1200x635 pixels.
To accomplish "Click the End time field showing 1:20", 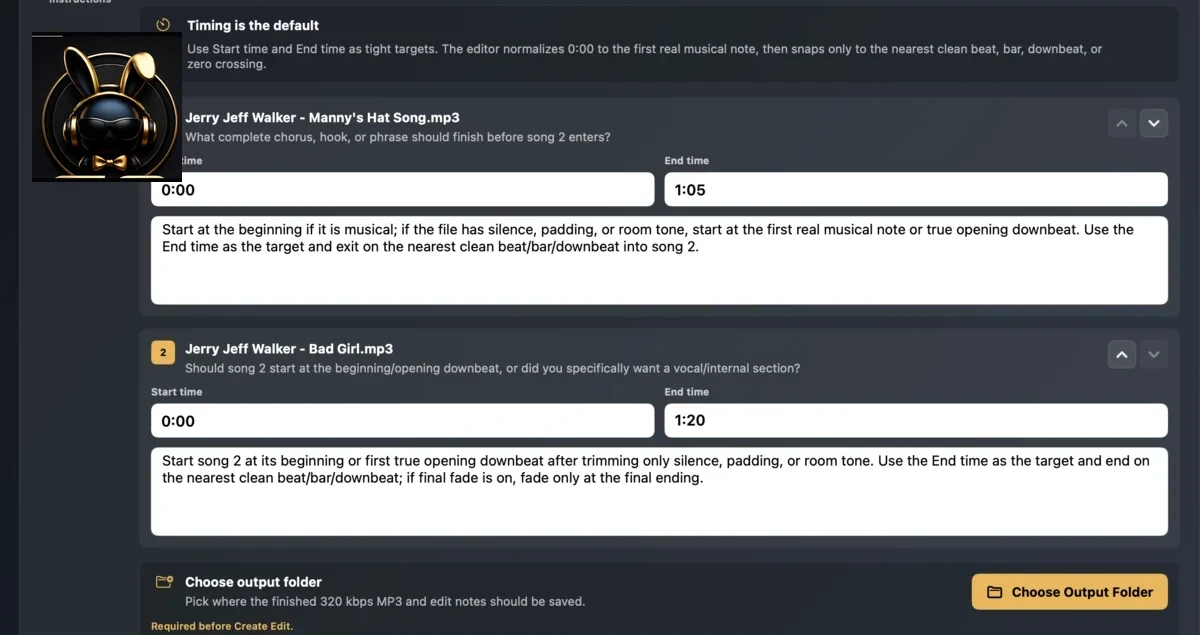I will pyautogui.click(x=916, y=421).
